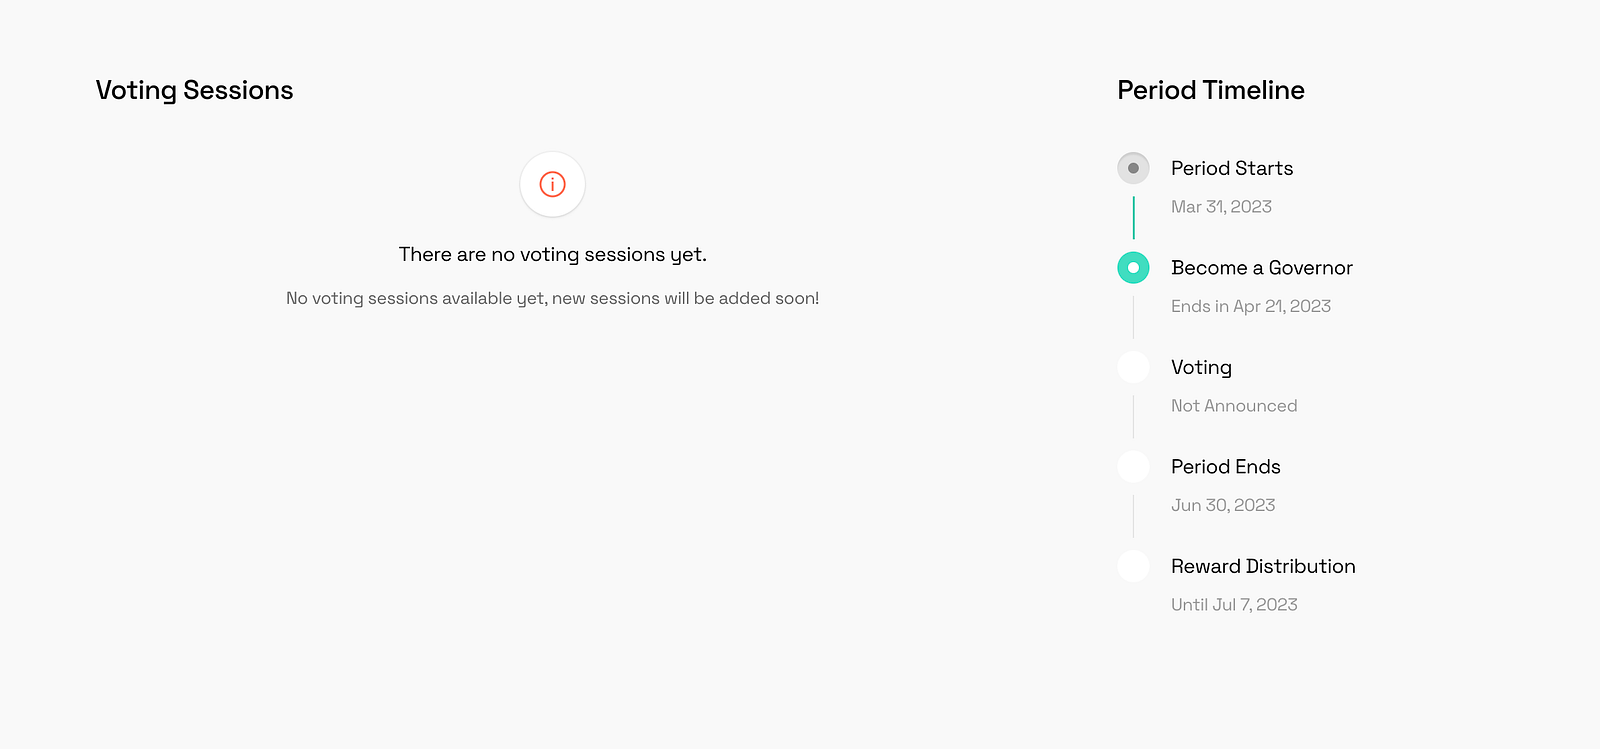Click the Period Starts label
Image resolution: width=1600 pixels, height=749 pixels.
point(1232,168)
